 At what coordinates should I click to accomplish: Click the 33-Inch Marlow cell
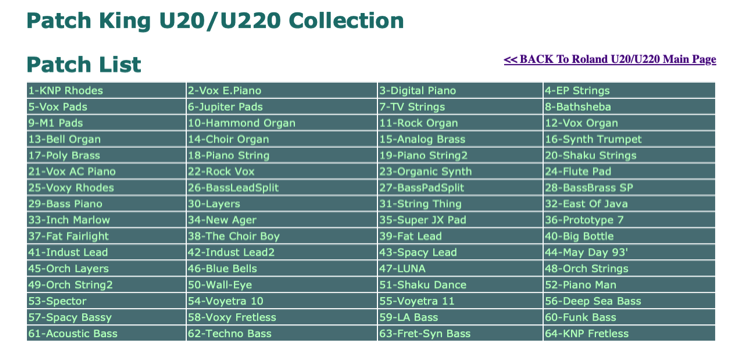(106, 220)
